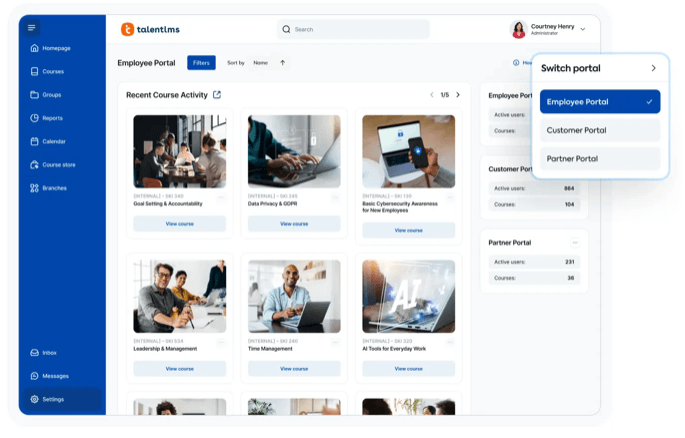Open Branches from the sidebar
Viewport: 685px width, 438px height.
(54, 187)
